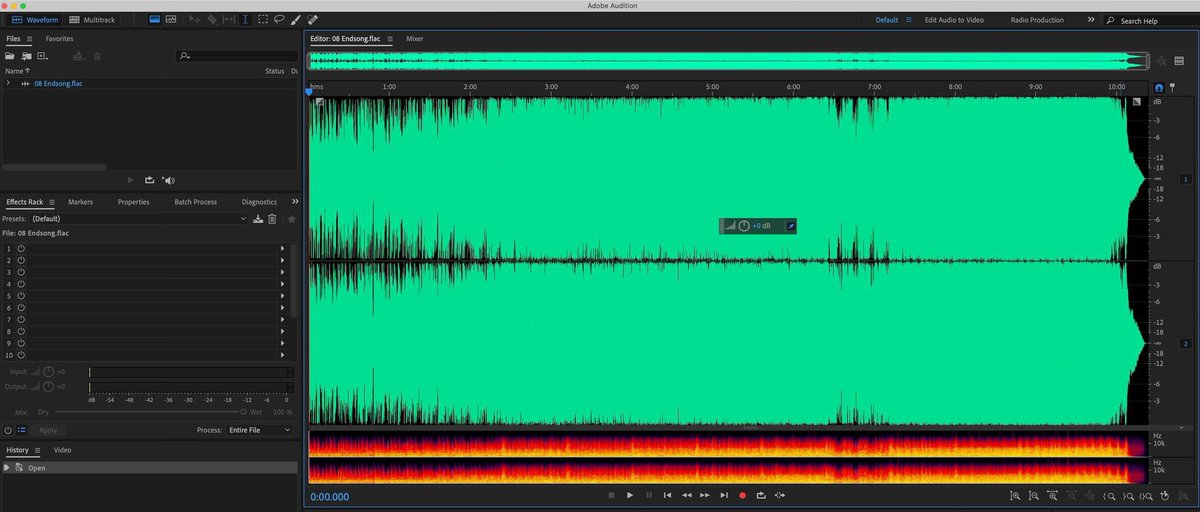This screenshot has width=1200, height=512.
Task: Open the Process Entire File dropdown
Action: point(259,430)
